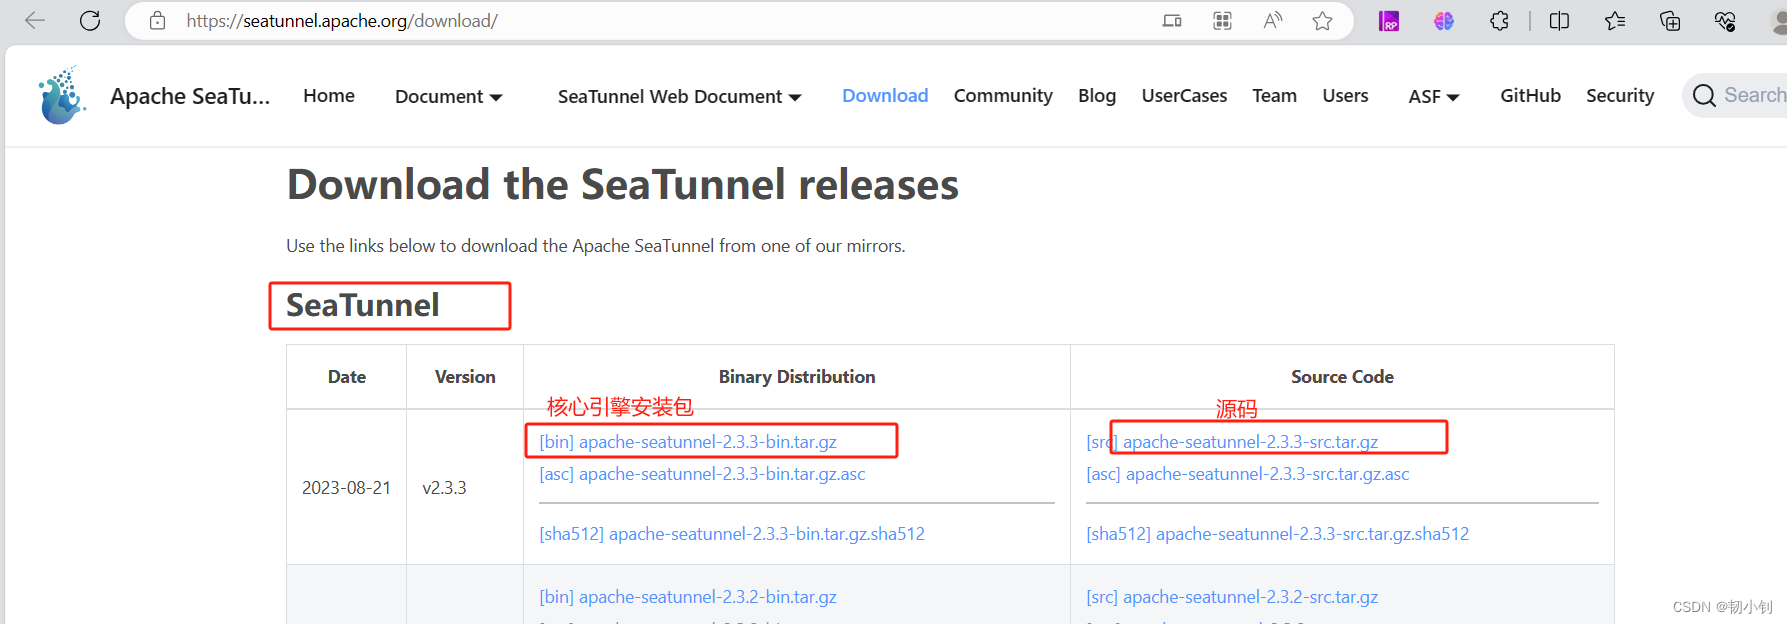Open the 2.3.3 src.tar.gz.sha512 checksum link
Image resolution: width=1787 pixels, height=624 pixels.
(x=1278, y=534)
